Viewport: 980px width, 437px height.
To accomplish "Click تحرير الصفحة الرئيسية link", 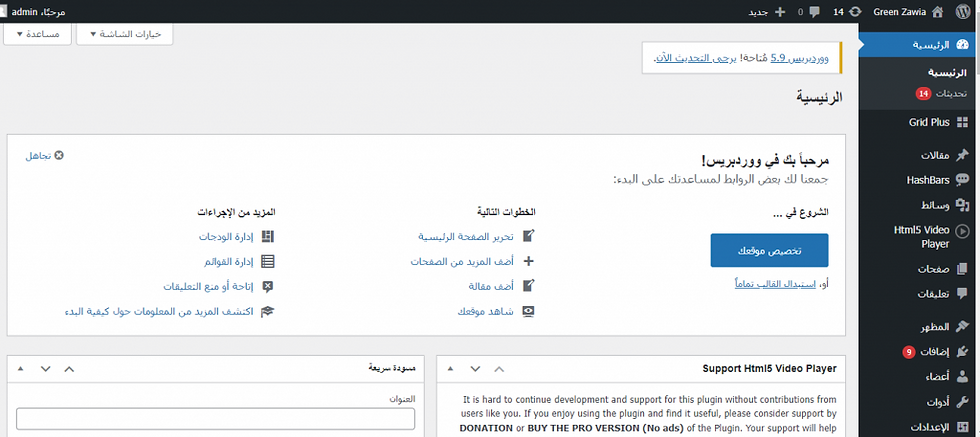I will coord(466,237).
